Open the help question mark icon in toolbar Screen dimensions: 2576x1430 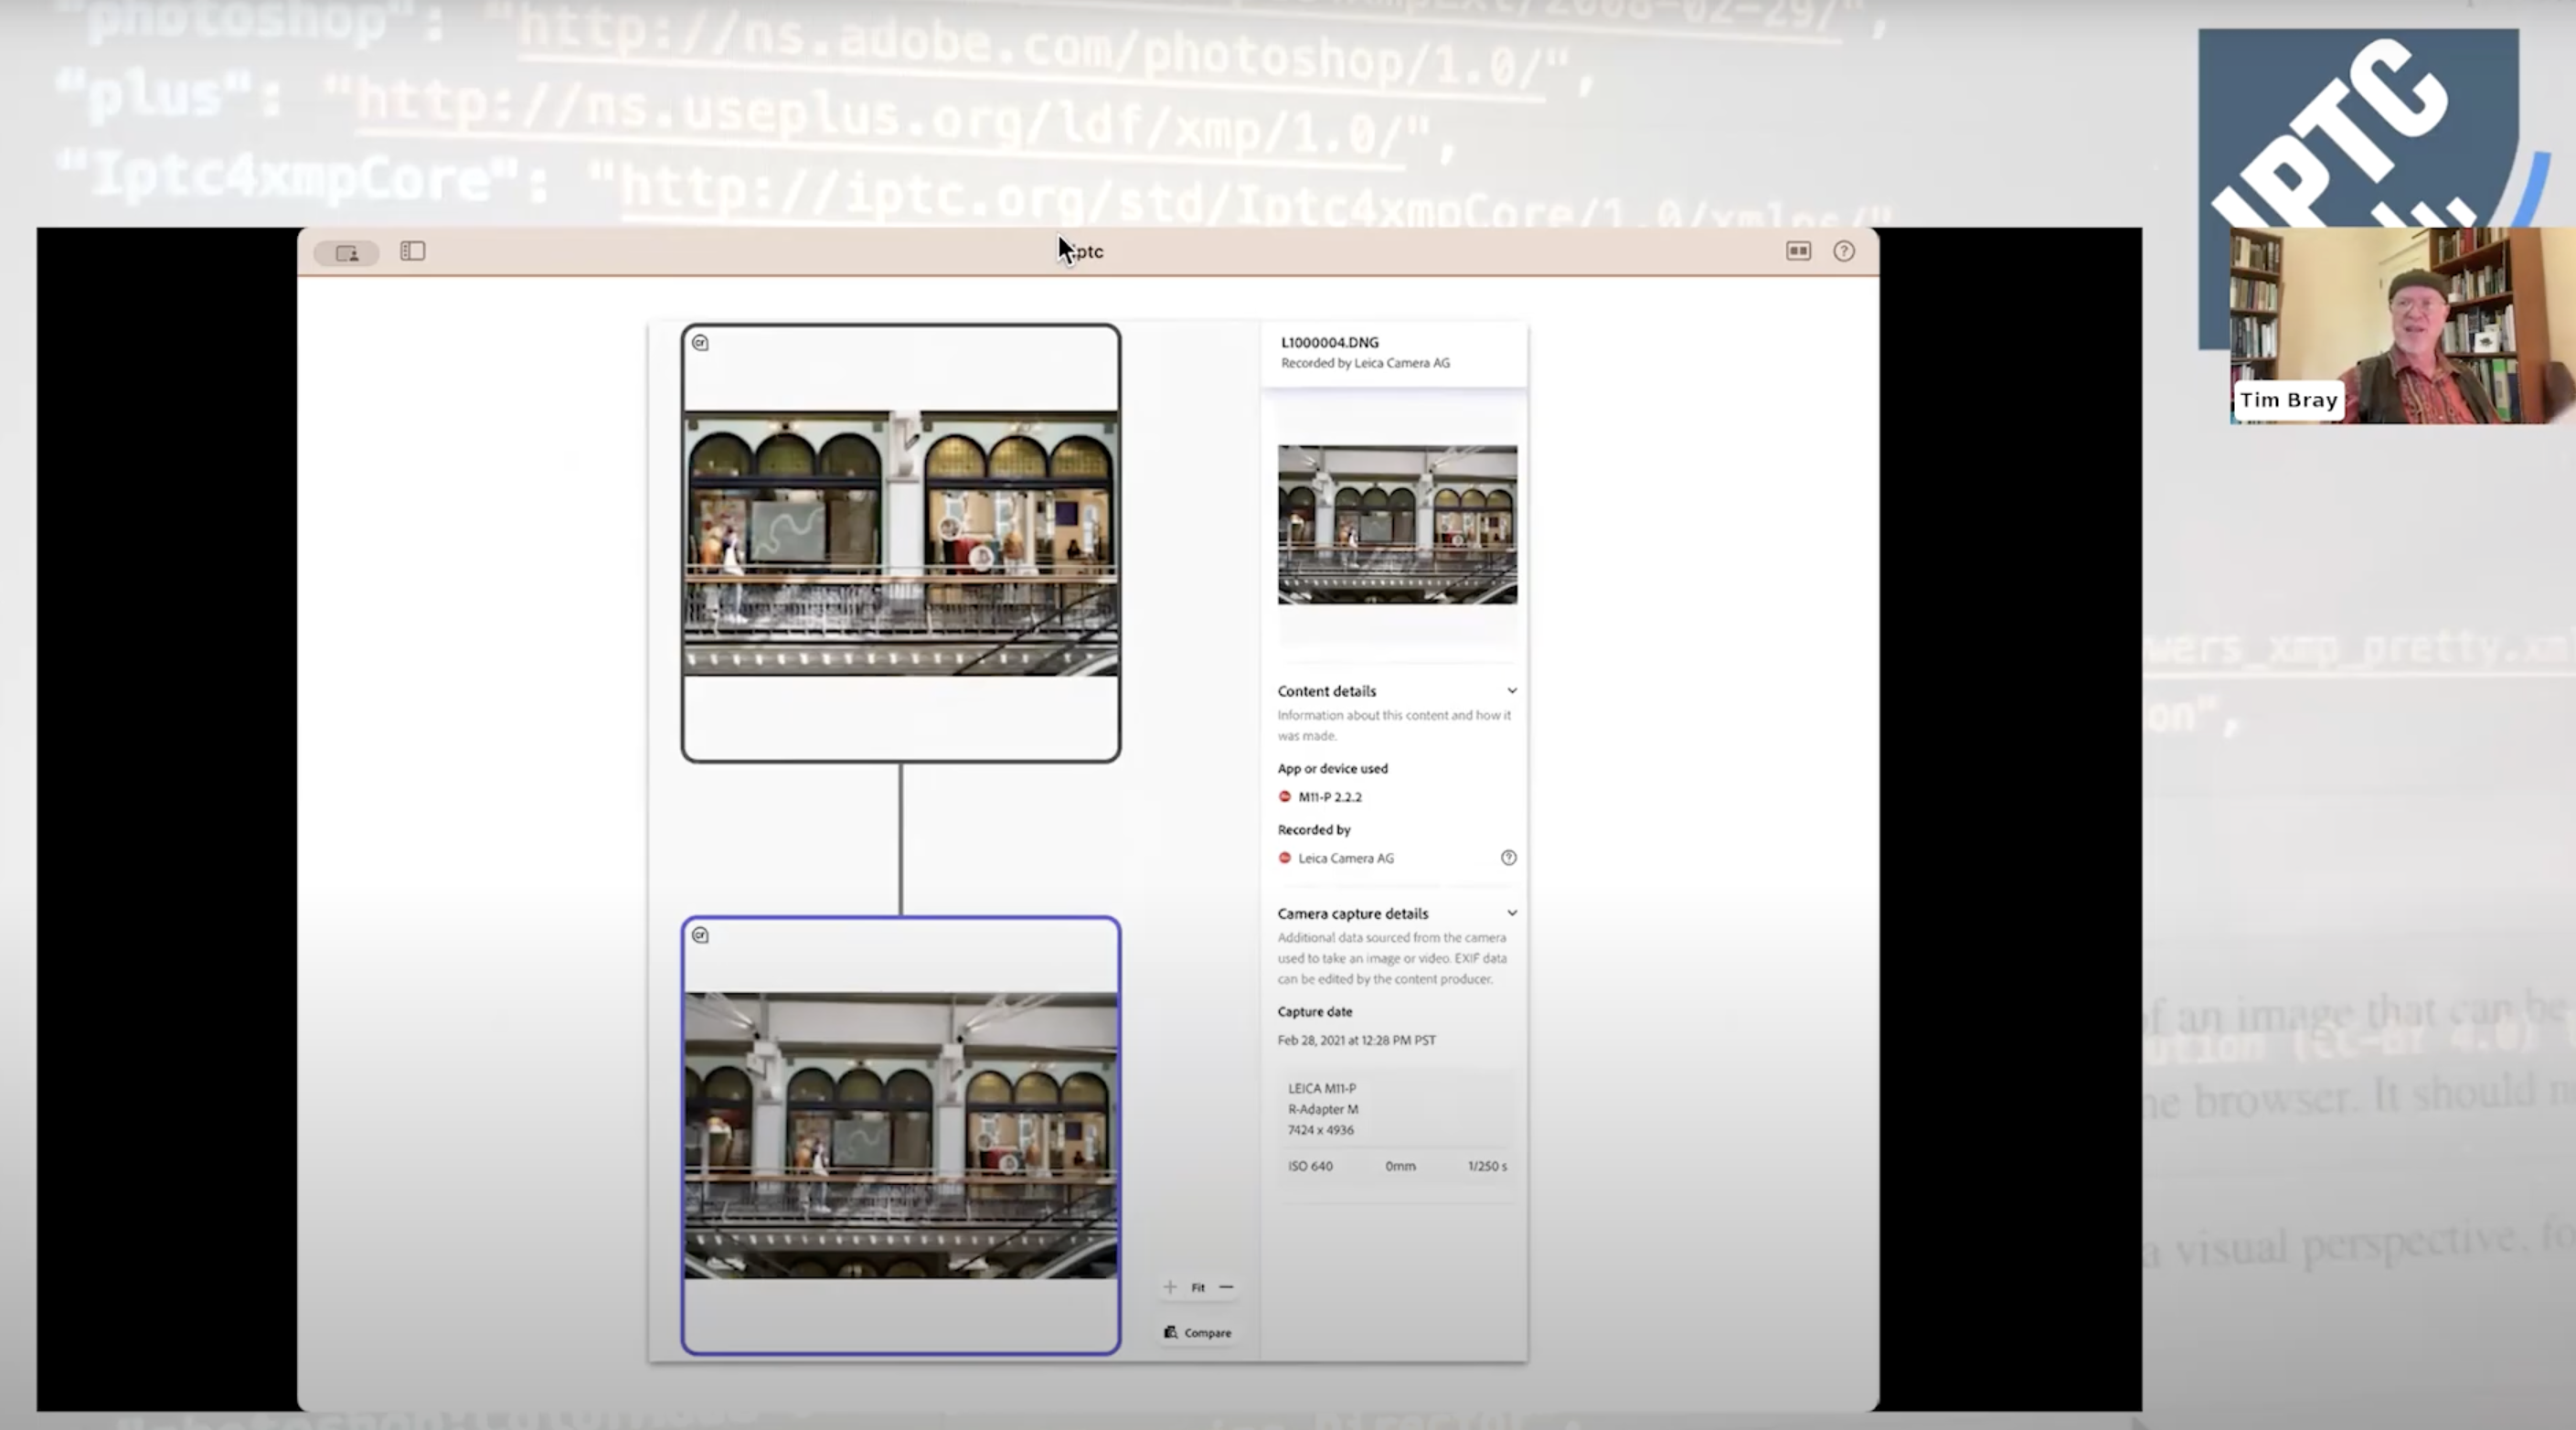[x=1844, y=251]
